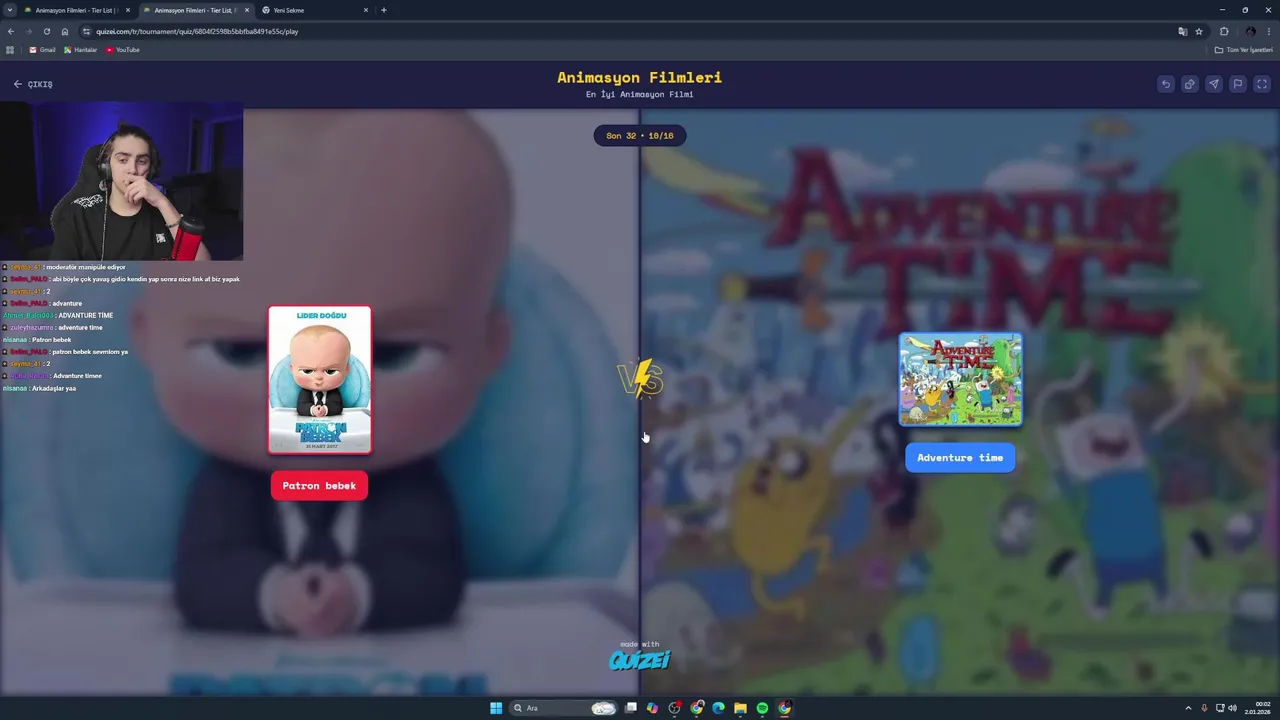Close the first Animasyon Filmleri tab
This screenshot has width=1280, height=720.
click(128, 10)
